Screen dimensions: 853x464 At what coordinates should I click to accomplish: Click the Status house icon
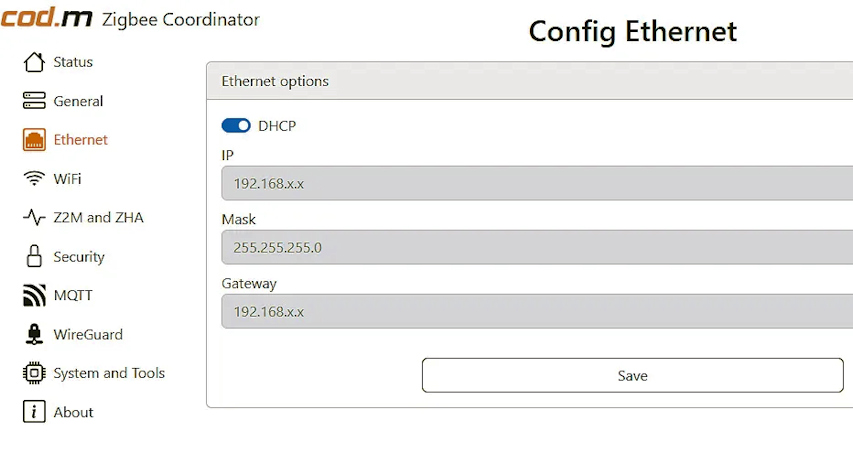pos(34,62)
